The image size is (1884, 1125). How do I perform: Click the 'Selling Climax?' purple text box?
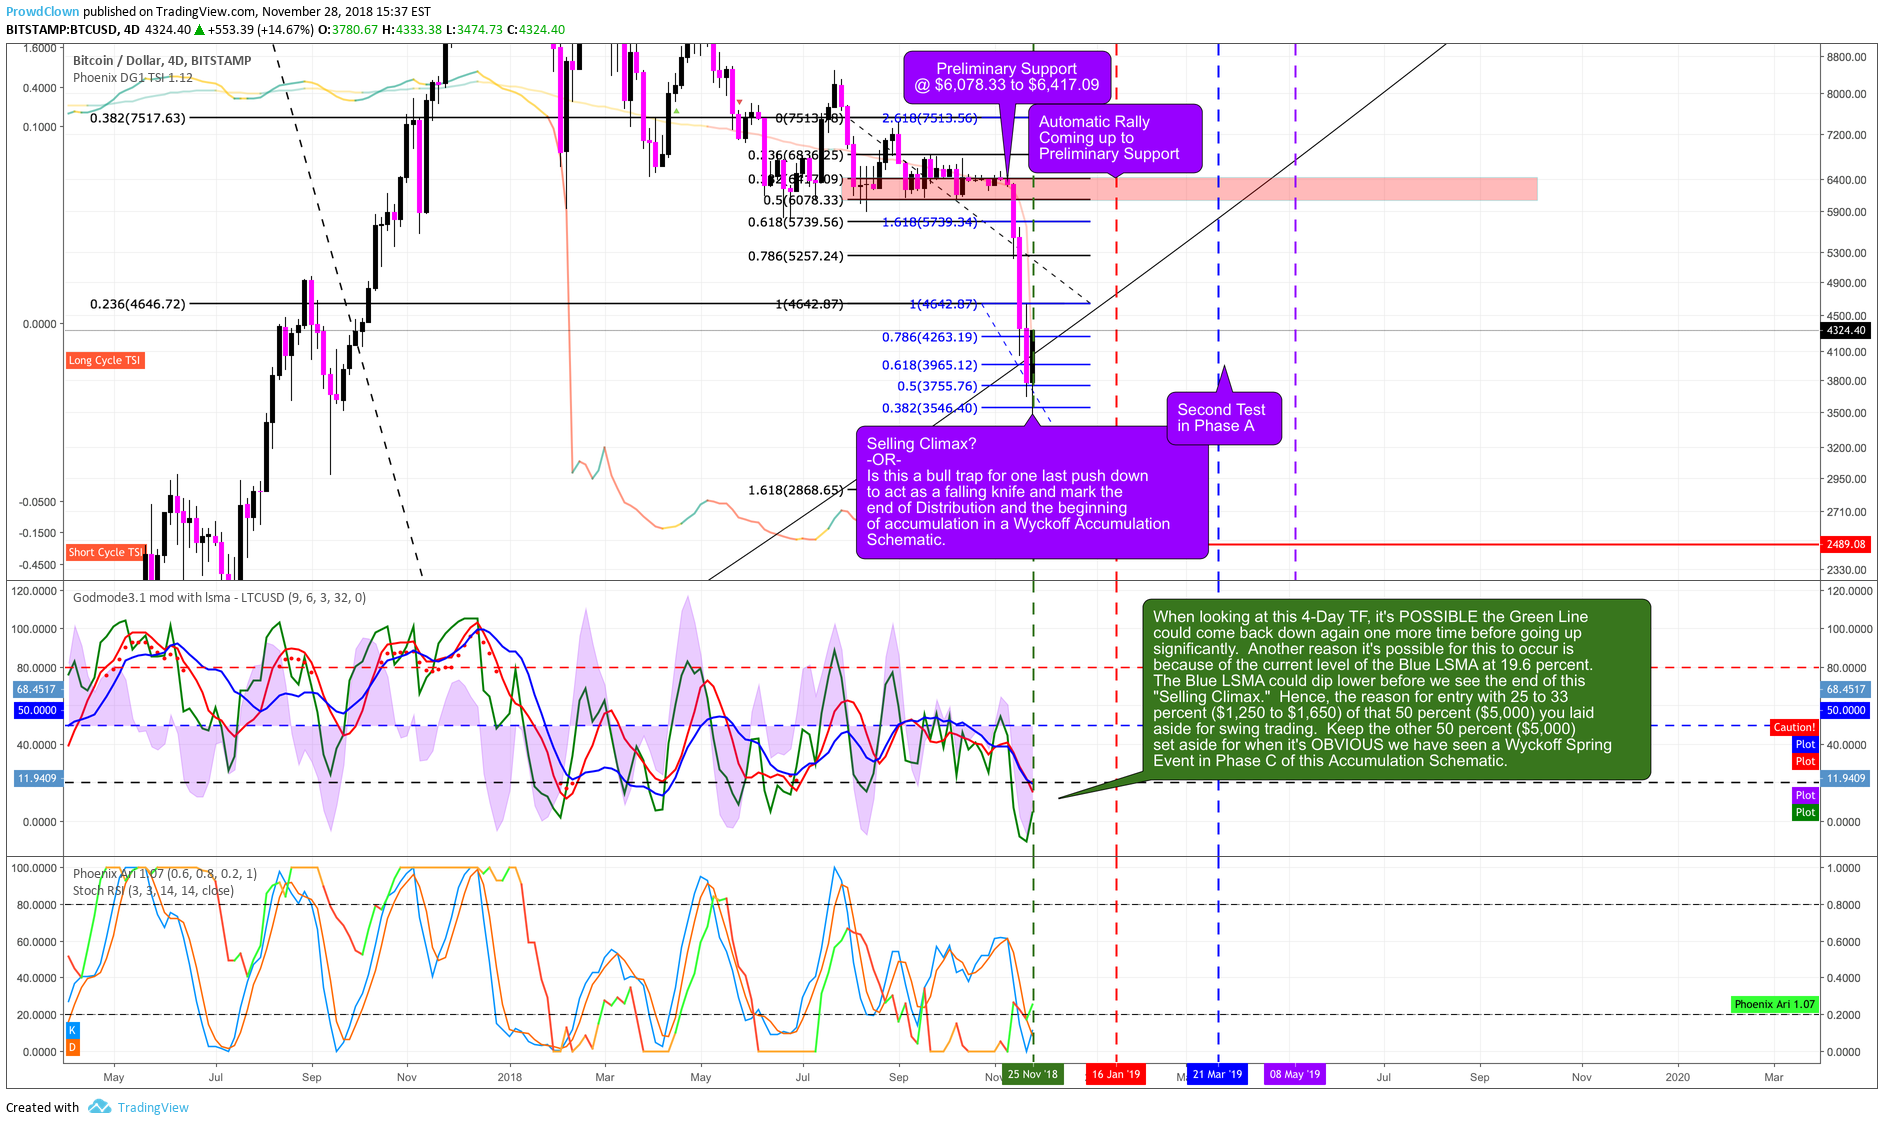pyautogui.click(x=1032, y=492)
